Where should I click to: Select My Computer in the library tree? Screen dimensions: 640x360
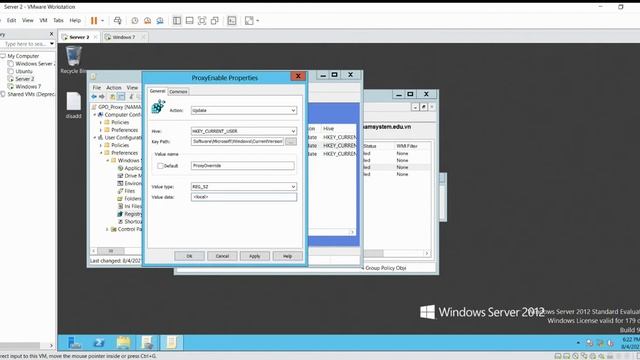(23, 56)
